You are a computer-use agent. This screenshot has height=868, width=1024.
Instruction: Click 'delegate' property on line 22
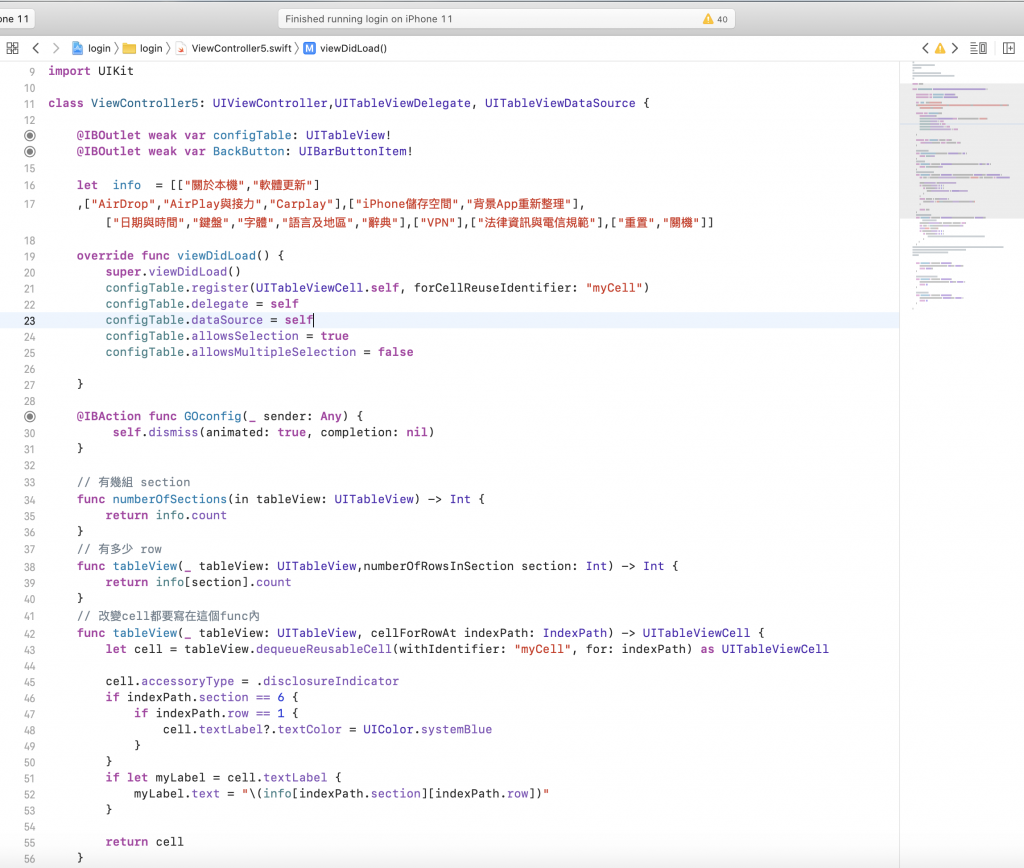[220, 304]
